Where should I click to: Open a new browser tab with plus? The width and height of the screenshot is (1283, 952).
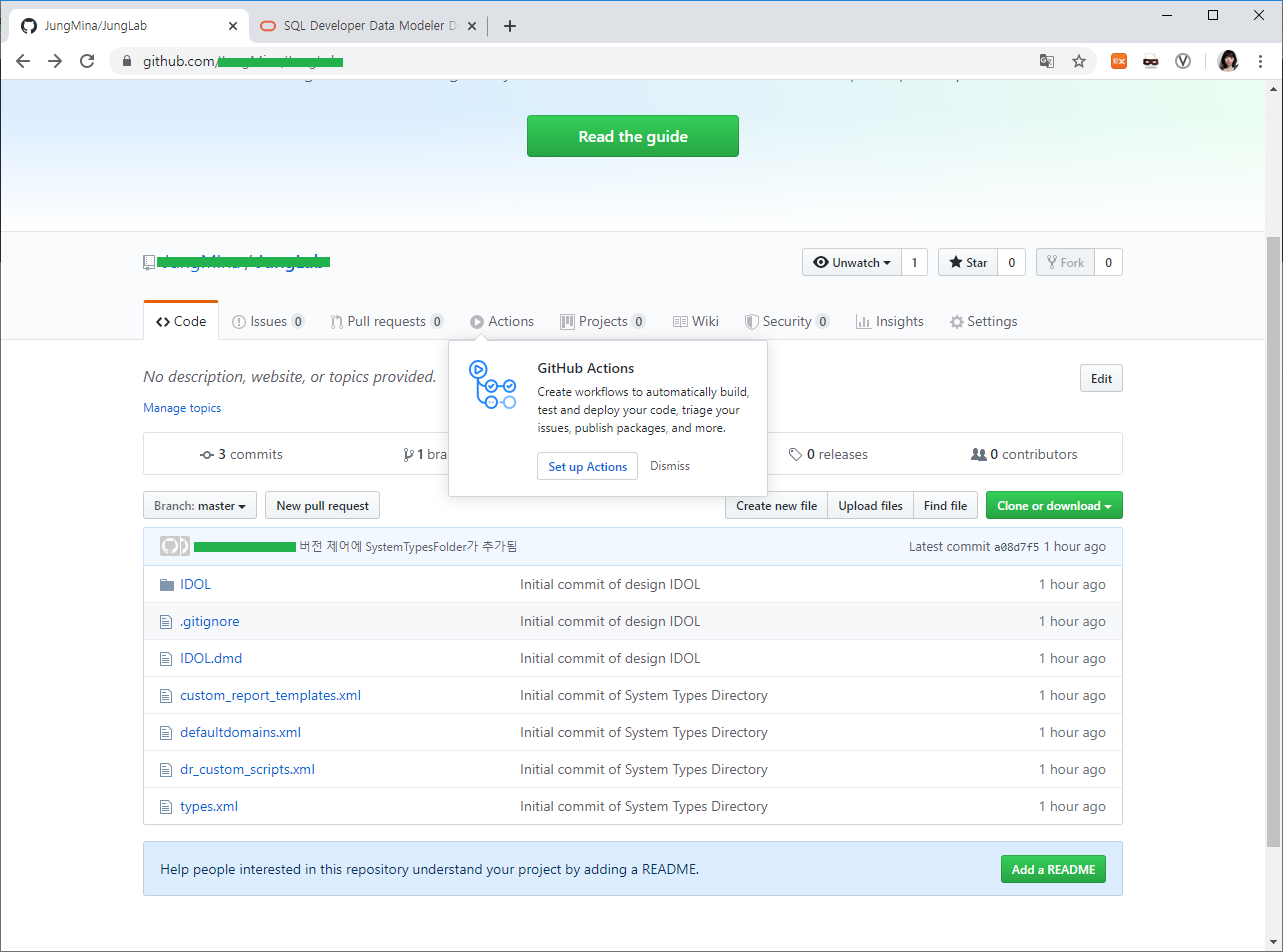510,26
